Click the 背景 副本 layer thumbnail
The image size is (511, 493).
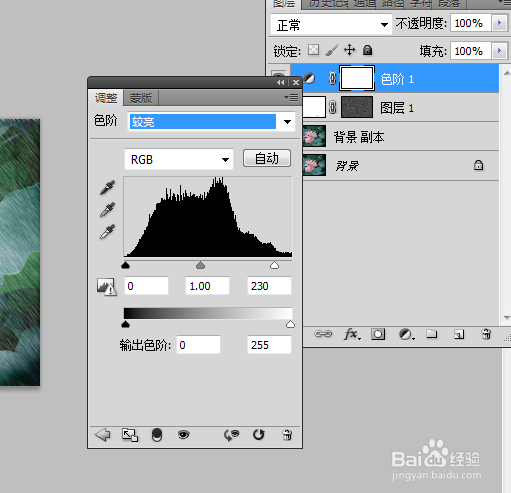pos(314,136)
